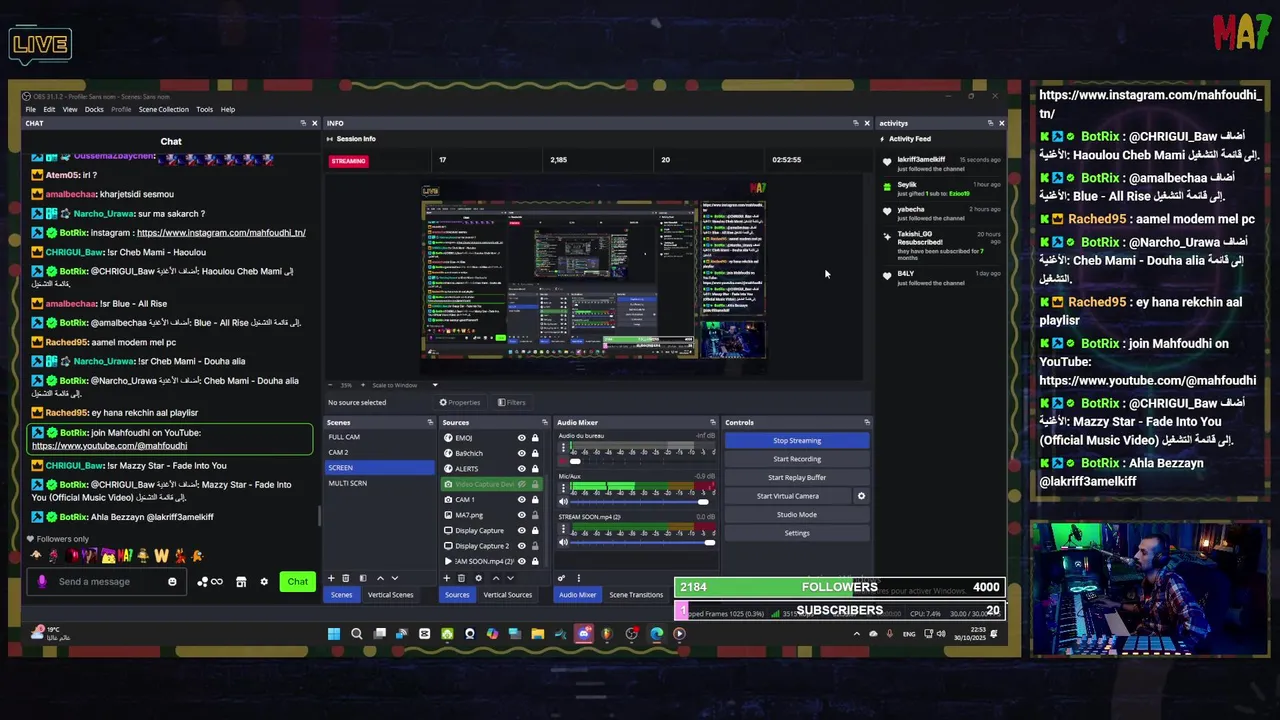Image resolution: width=1280 pixels, height=720 pixels.
Task: Open File menu in OBS
Action: point(31,109)
